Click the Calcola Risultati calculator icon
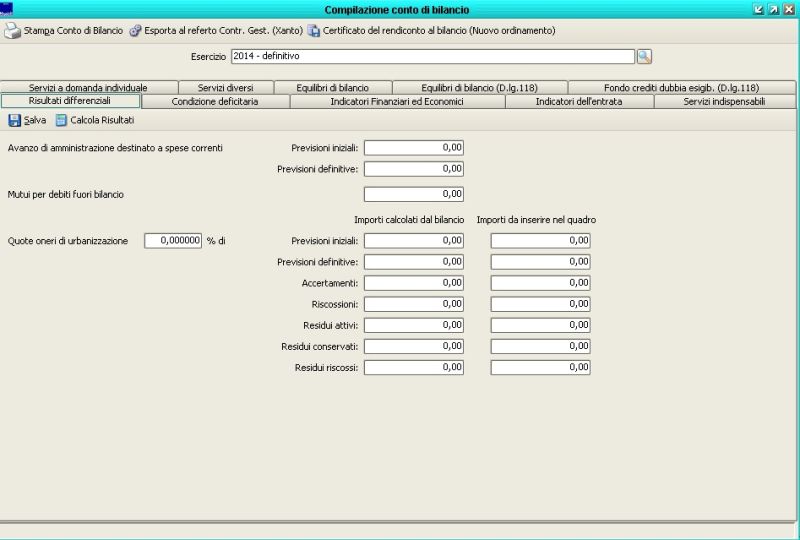The image size is (800, 540). (x=61, y=120)
